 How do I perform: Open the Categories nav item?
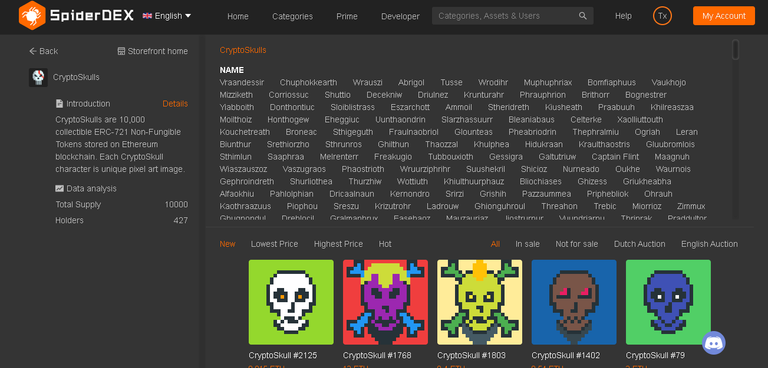tap(292, 16)
